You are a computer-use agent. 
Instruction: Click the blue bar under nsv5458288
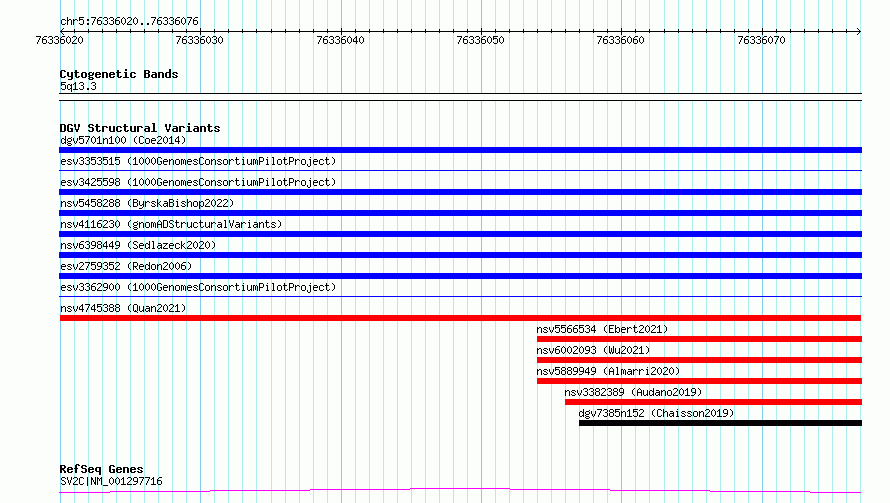(x=460, y=213)
